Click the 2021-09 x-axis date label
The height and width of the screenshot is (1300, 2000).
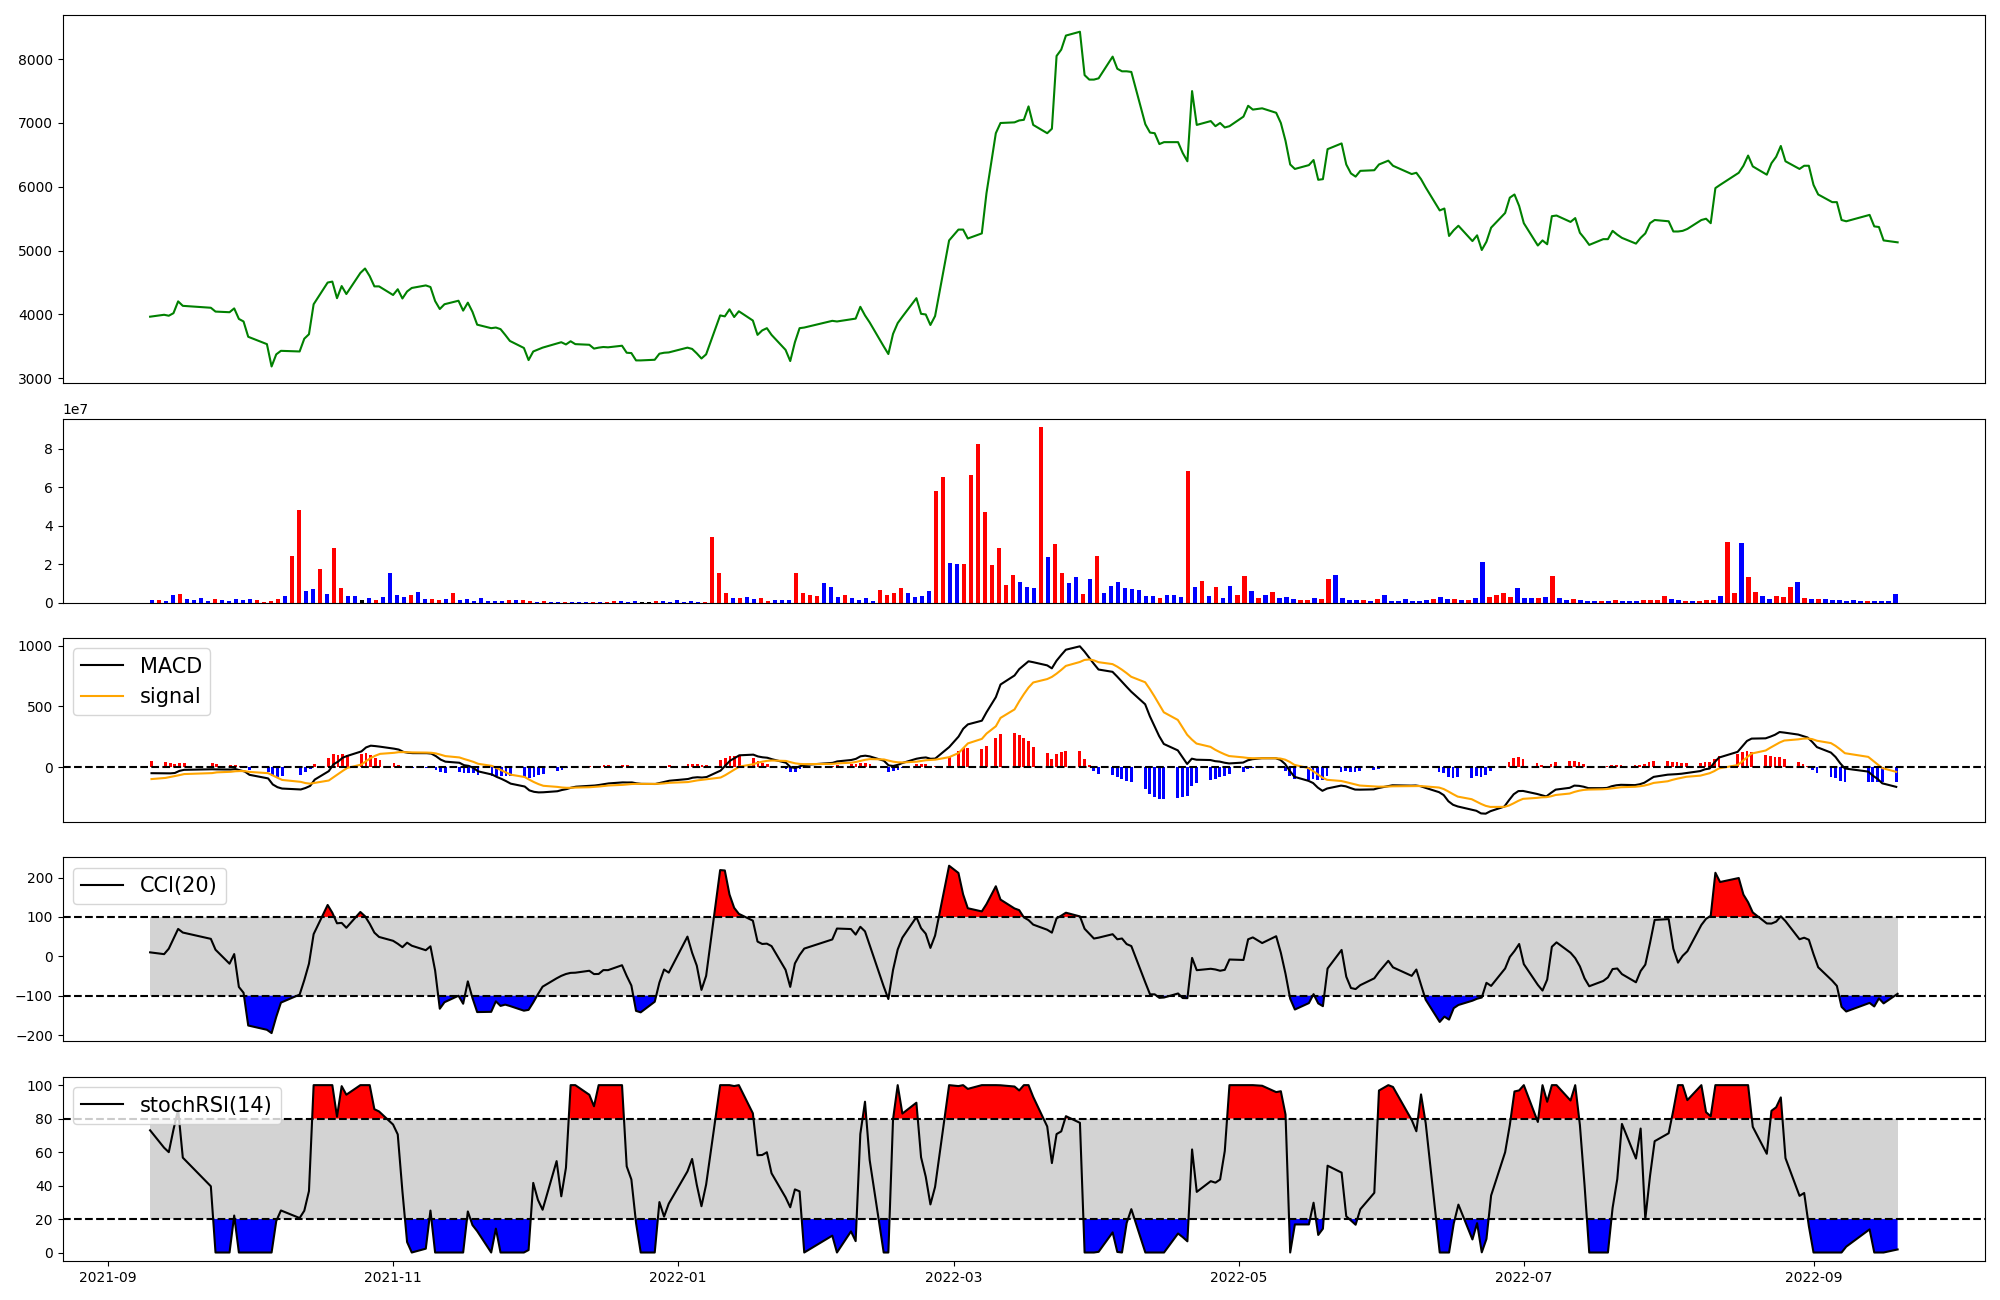pos(108,1277)
